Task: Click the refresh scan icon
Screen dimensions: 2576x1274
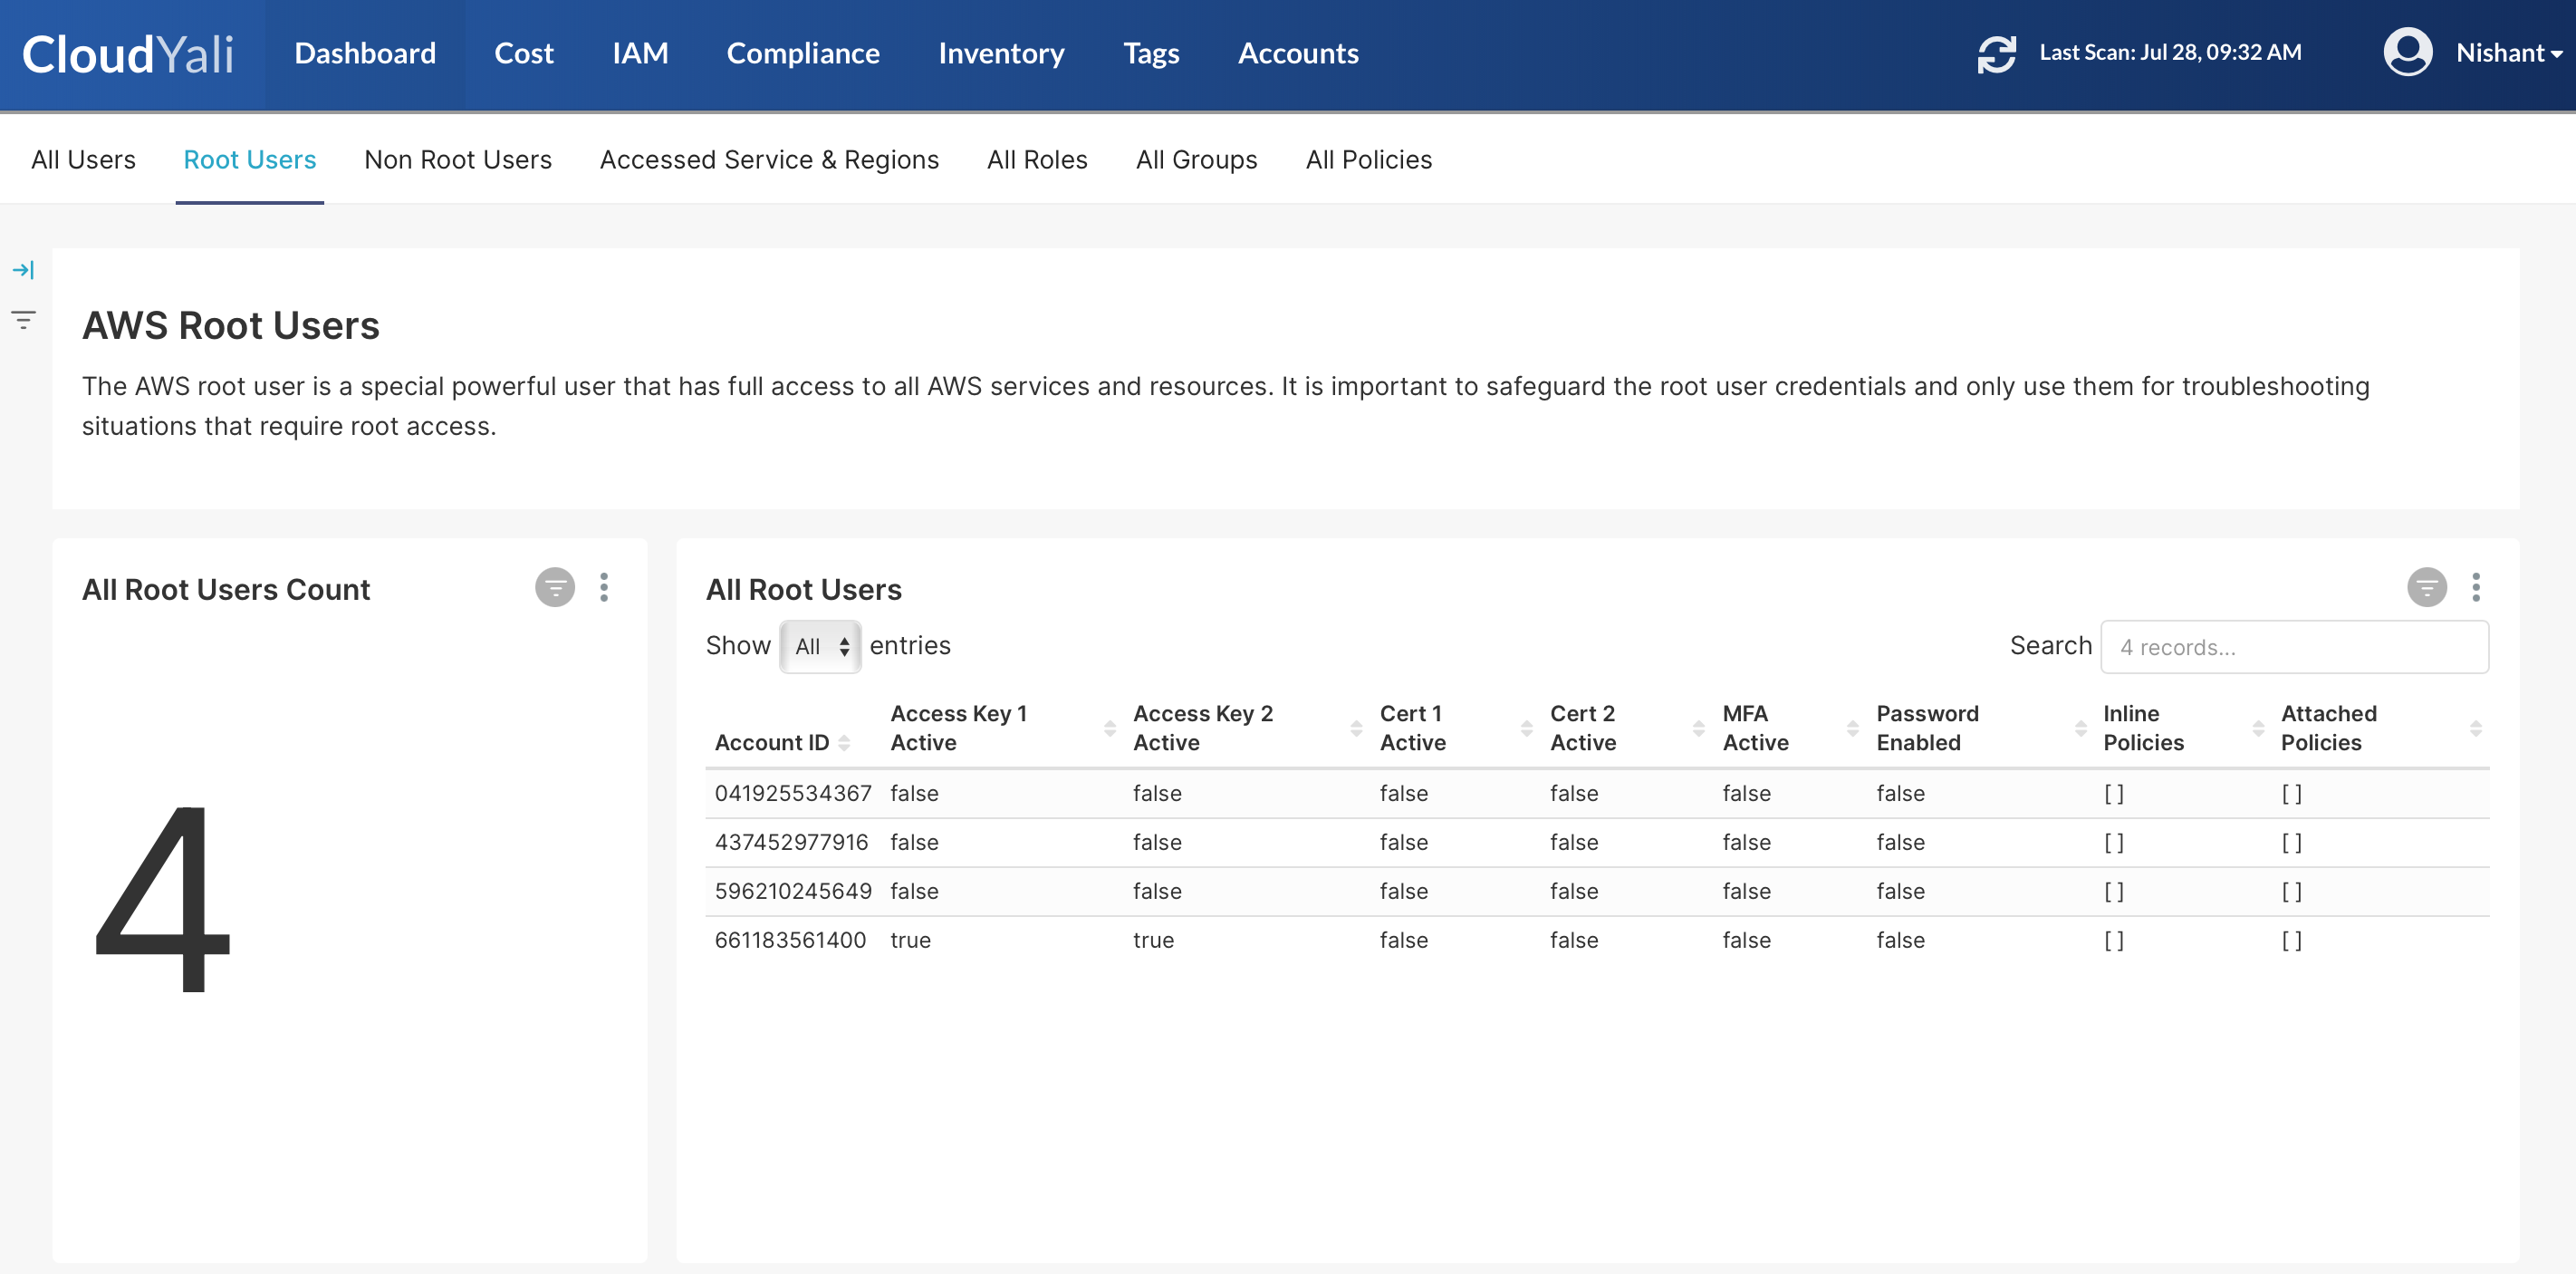Action: coord(1997,55)
